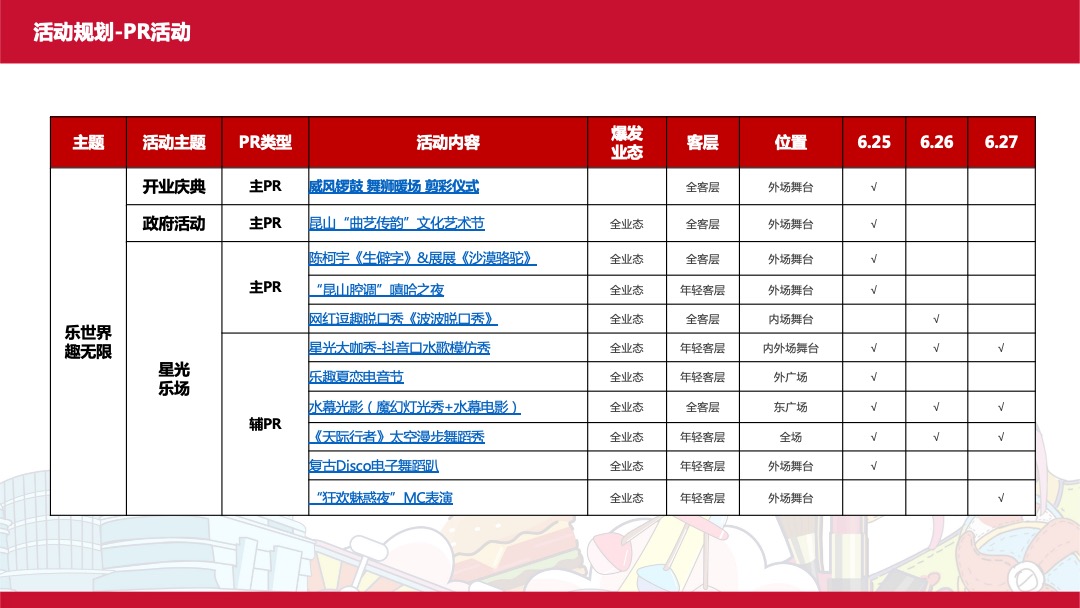The width and height of the screenshot is (1080, 608).
Task: Click the slide title 活动规划-PR活动
Action: point(112,30)
